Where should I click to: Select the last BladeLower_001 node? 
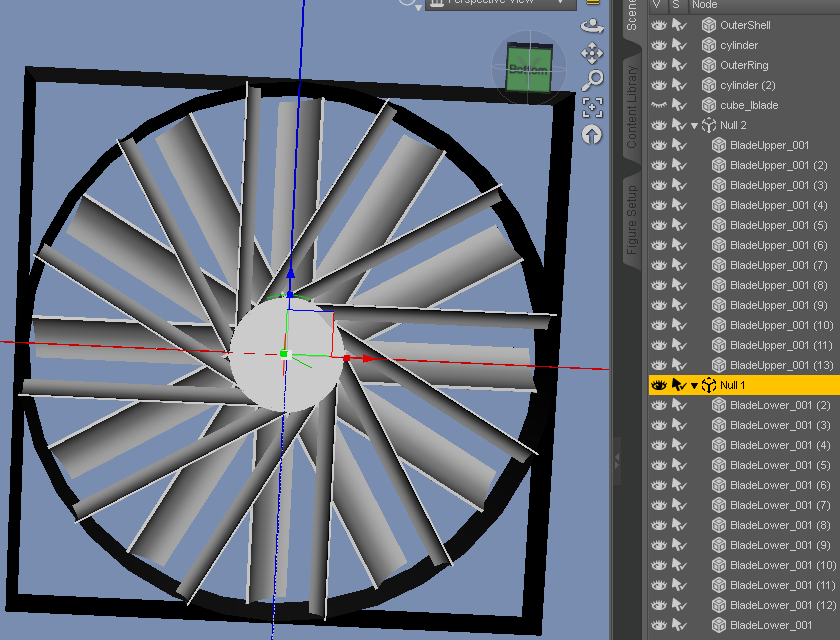(x=771, y=625)
